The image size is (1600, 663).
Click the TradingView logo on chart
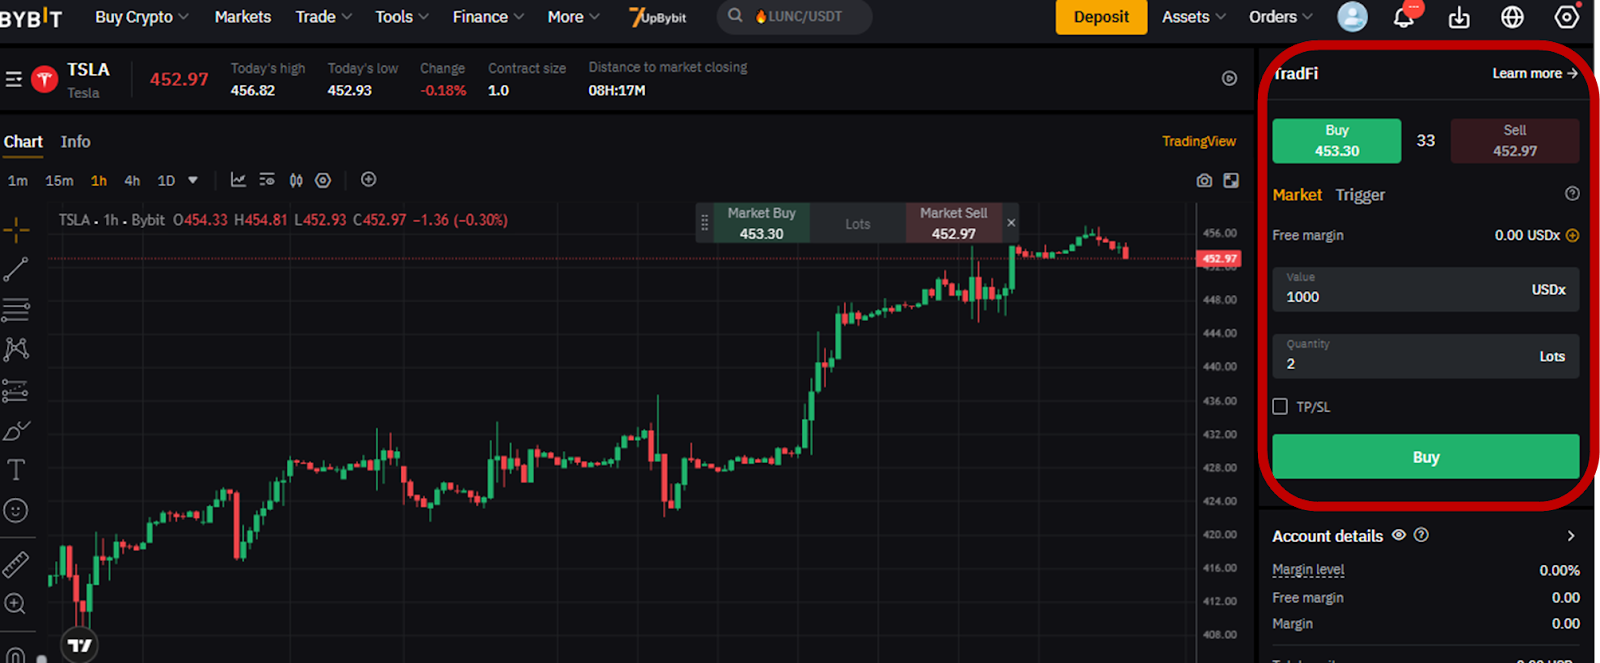point(80,645)
